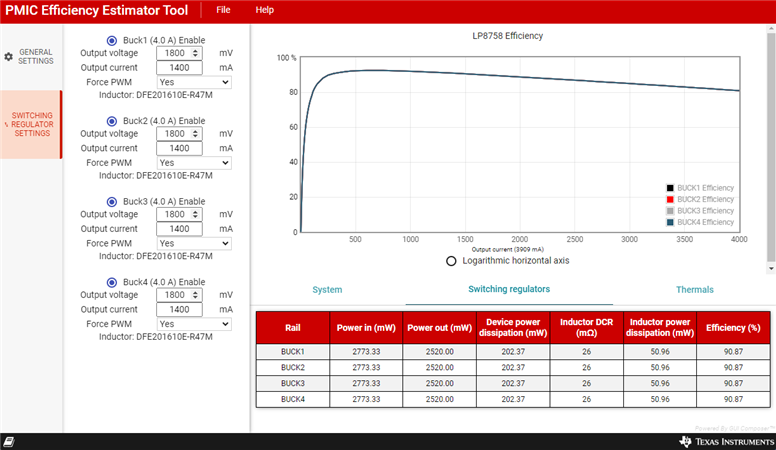The height and width of the screenshot is (450, 776).
Task: Click the Rail column header
Action: (x=292, y=328)
